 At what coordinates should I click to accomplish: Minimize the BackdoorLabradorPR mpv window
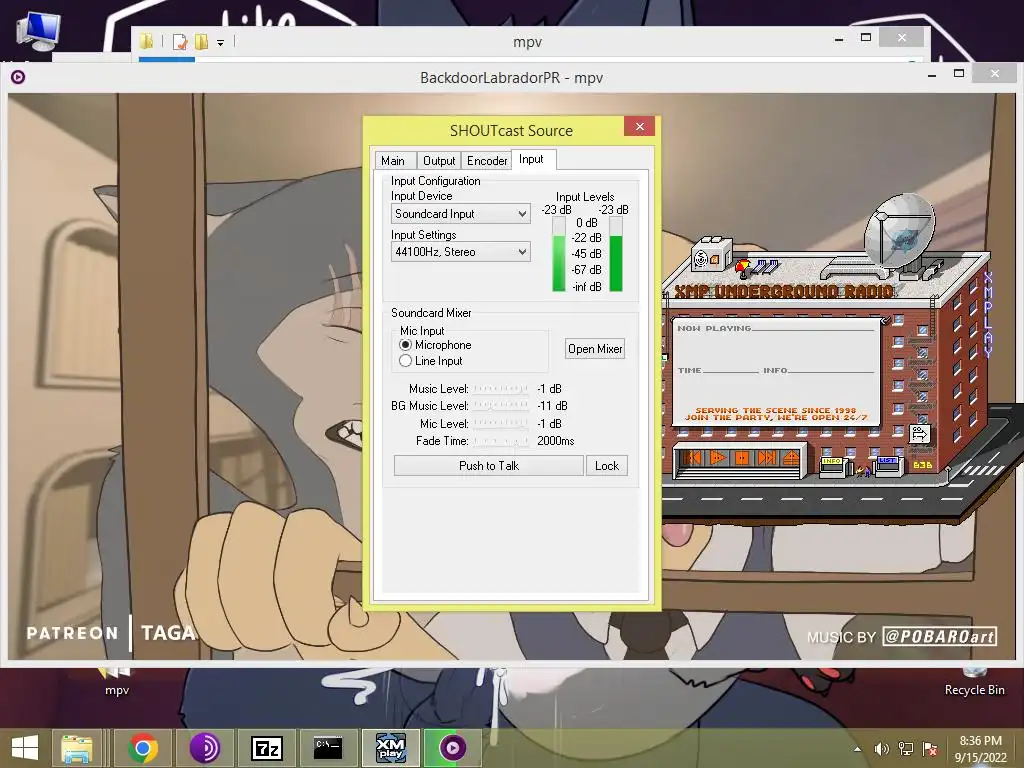[x=932, y=74]
